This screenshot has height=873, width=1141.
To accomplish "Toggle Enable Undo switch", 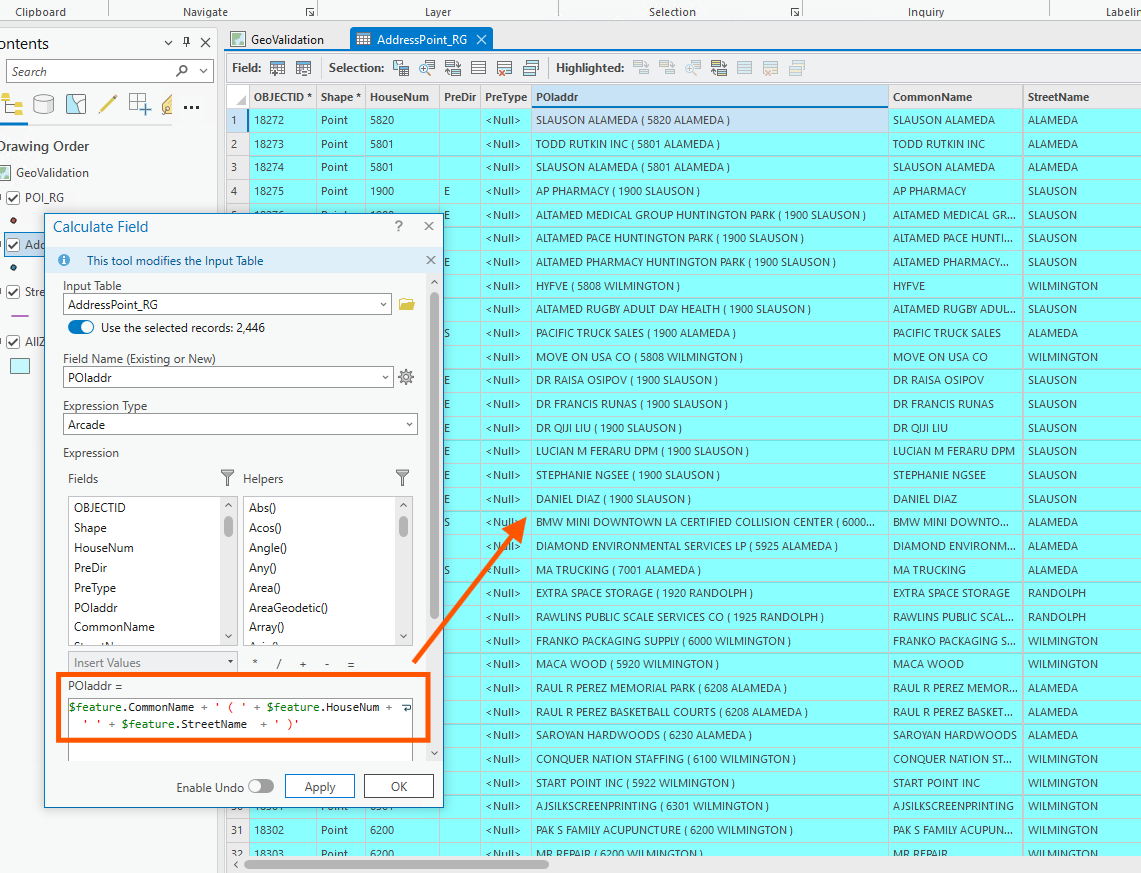I will coord(261,786).
